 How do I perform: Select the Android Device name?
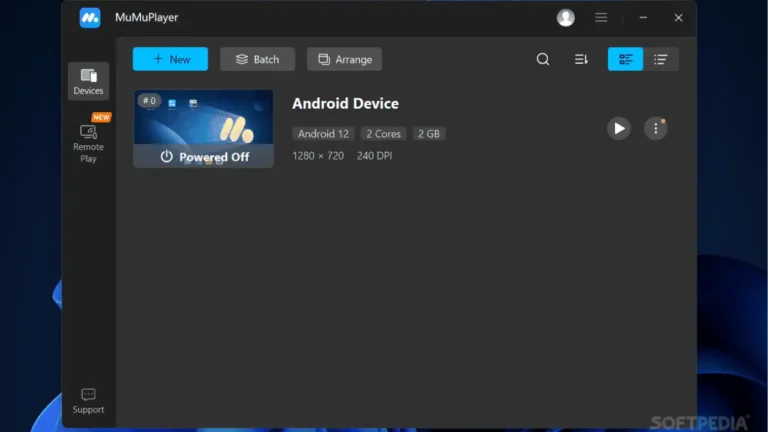click(x=345, y=103)
